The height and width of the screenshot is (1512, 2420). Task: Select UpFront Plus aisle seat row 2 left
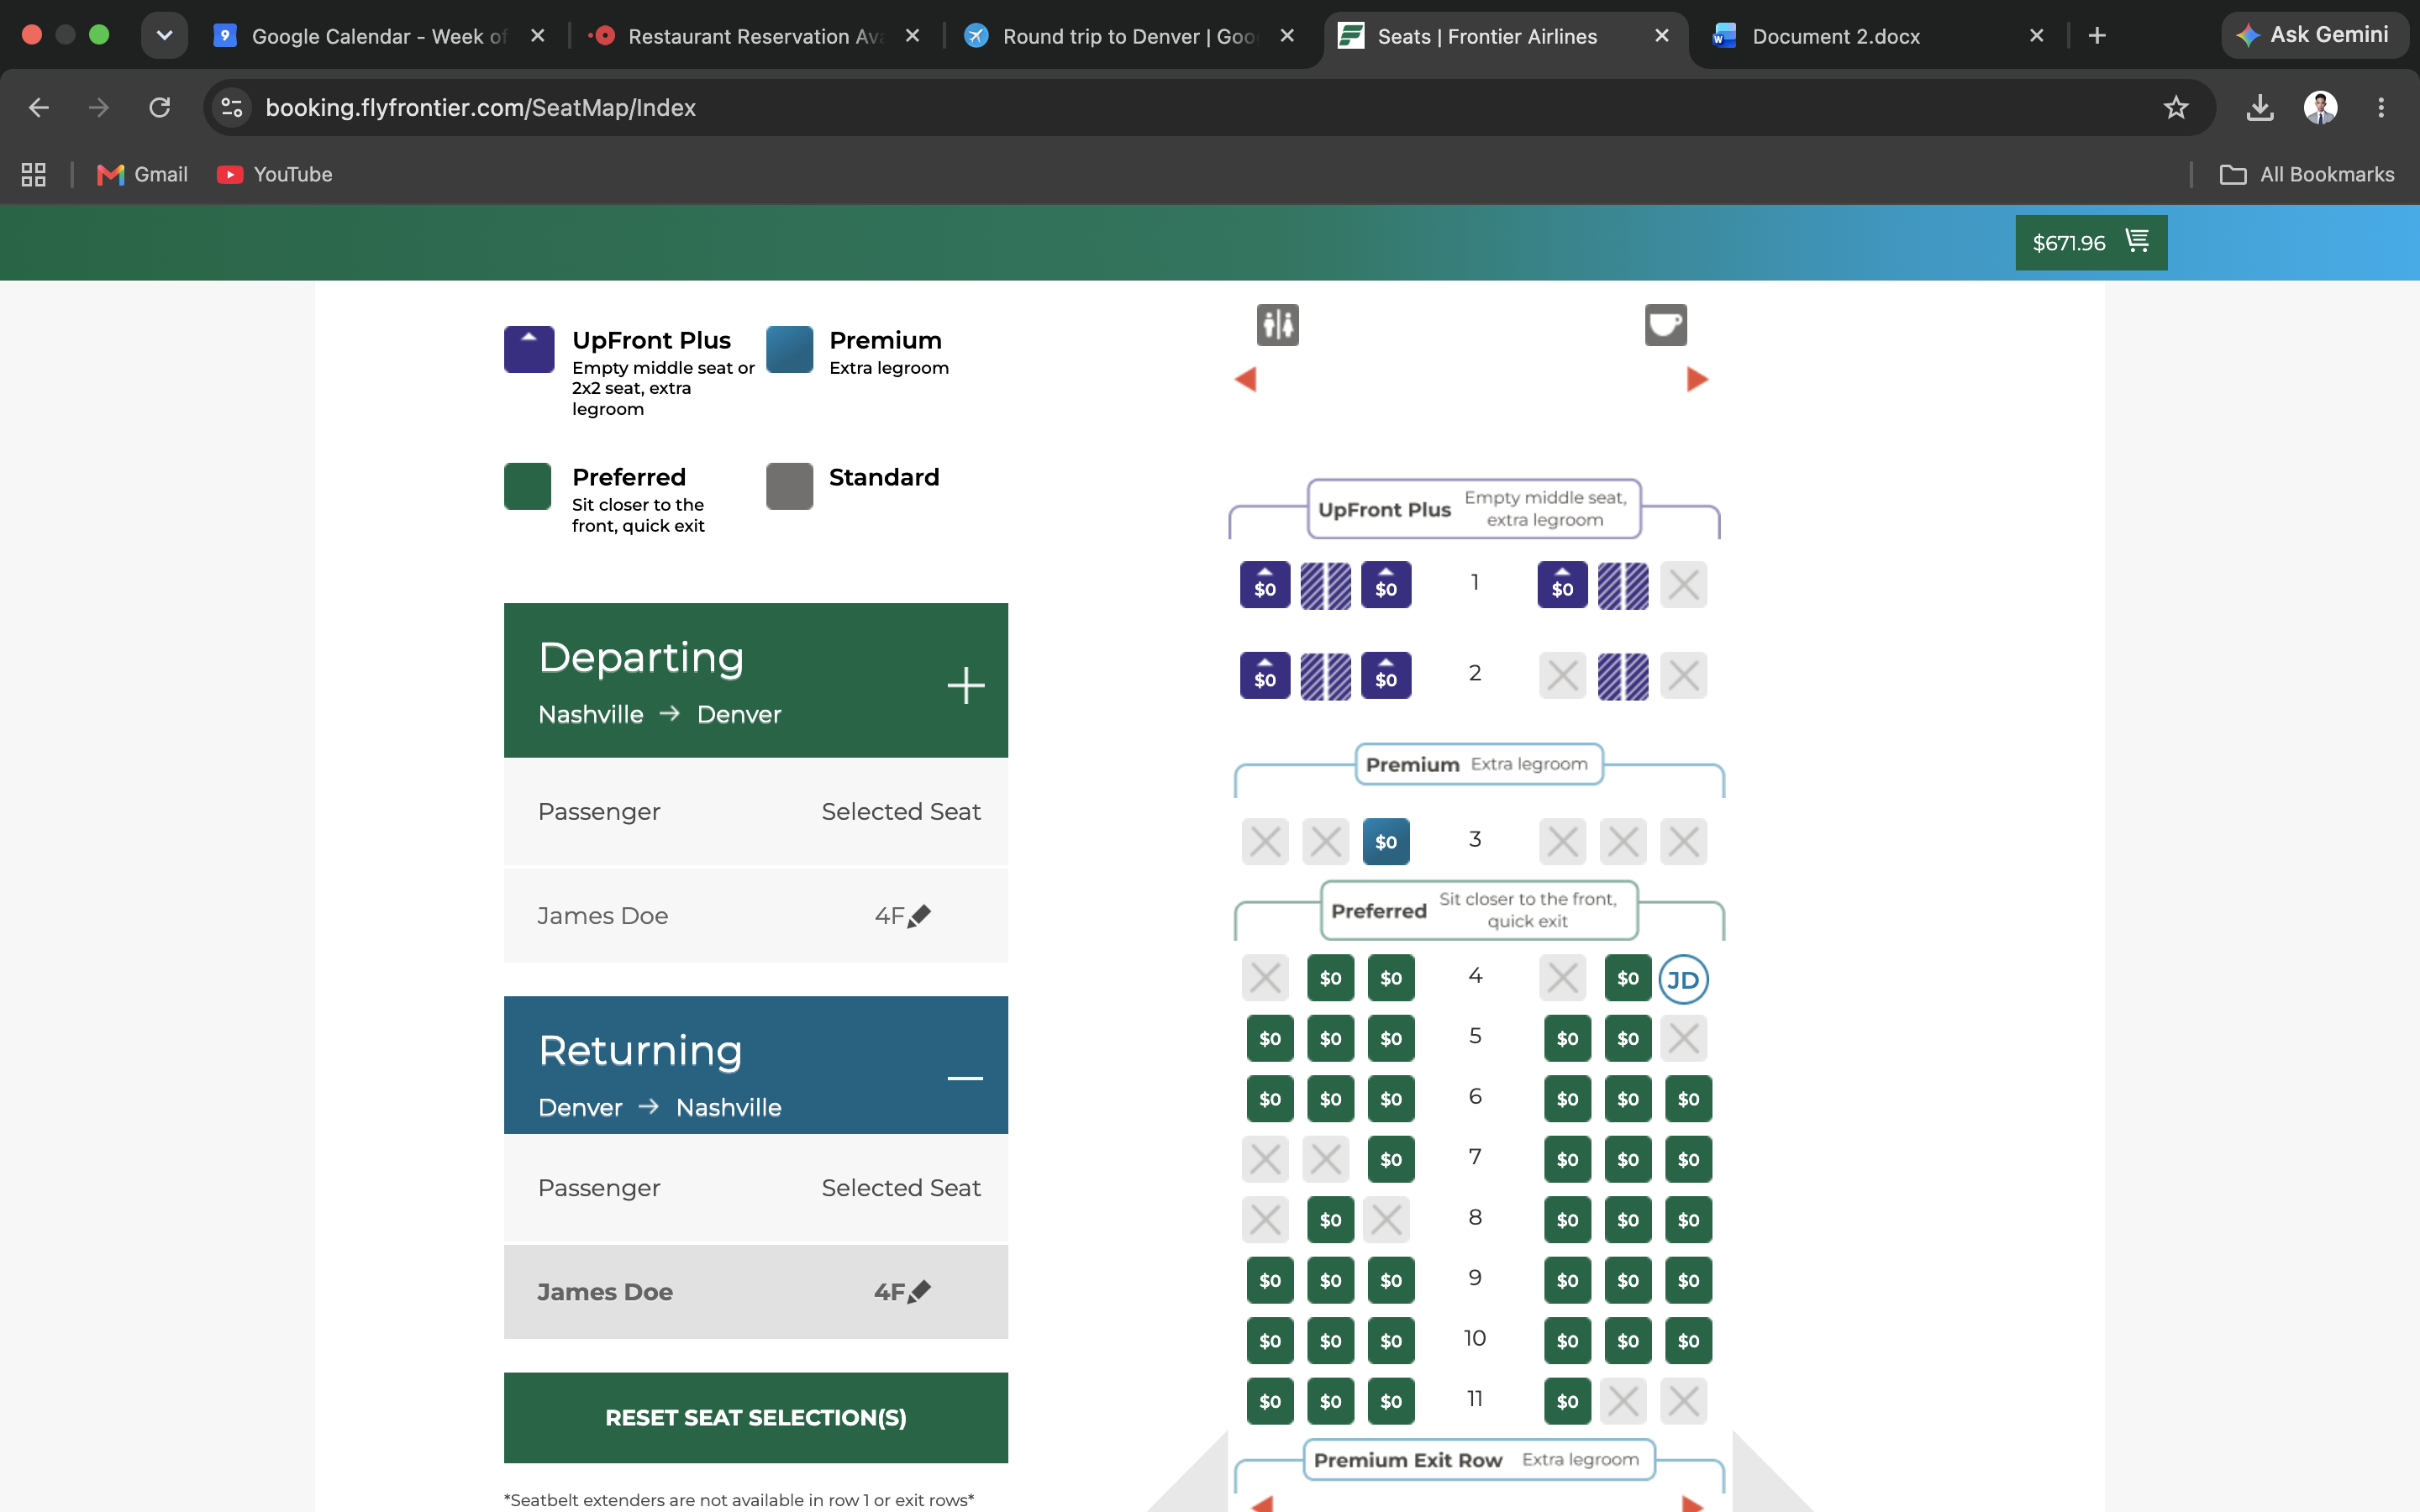[1386, 676]
